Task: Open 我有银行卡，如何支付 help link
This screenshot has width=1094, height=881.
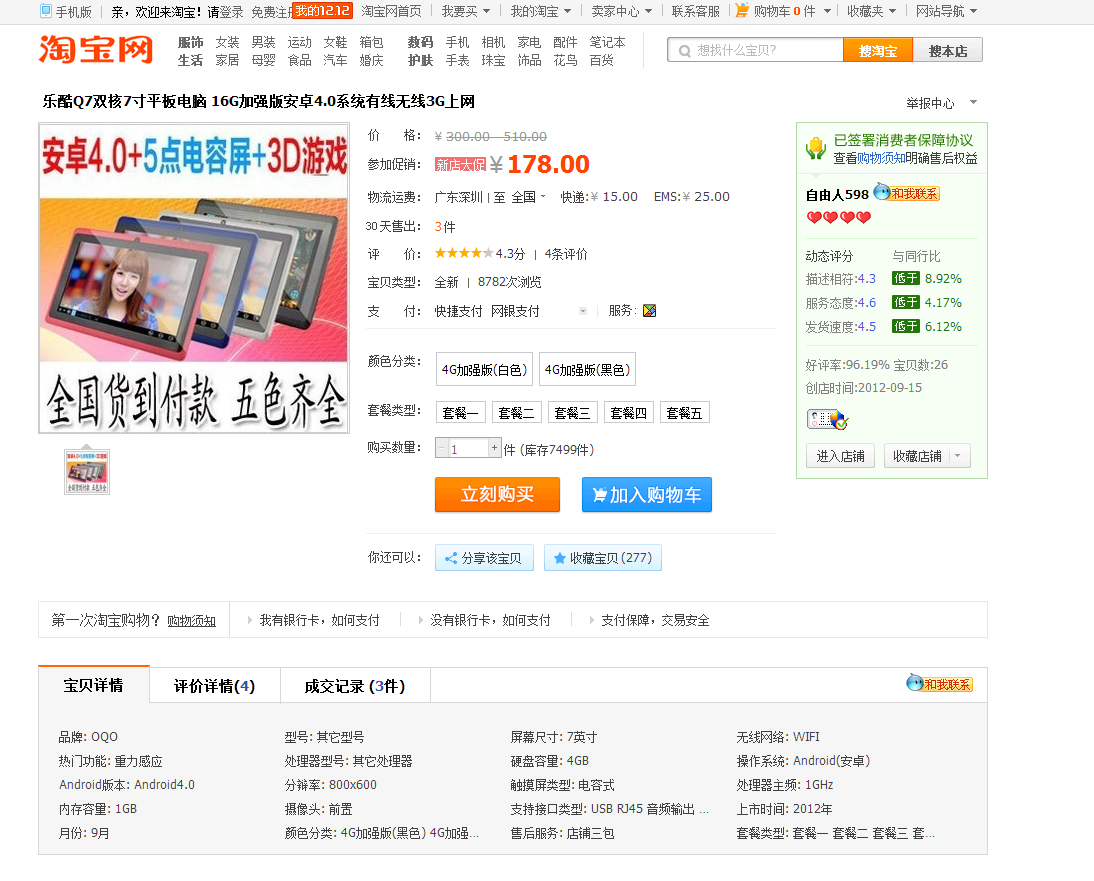Action: (319, 619)
